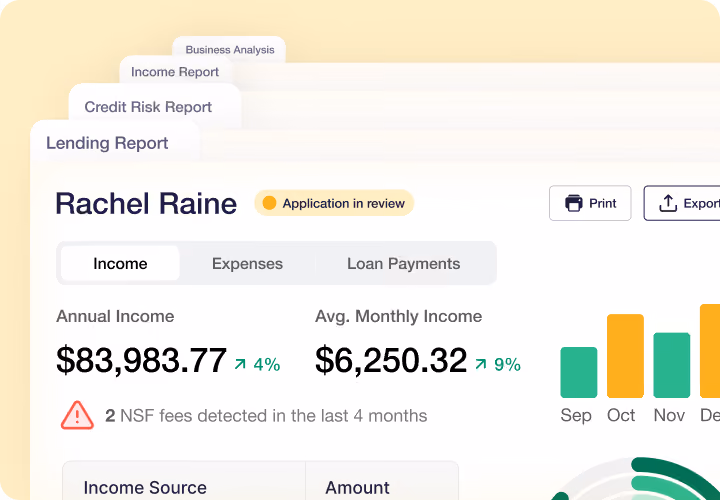Click the Application in review status badge
This screenshot has width=720, height=500.
pyautogui.click(x=334, y=203)
